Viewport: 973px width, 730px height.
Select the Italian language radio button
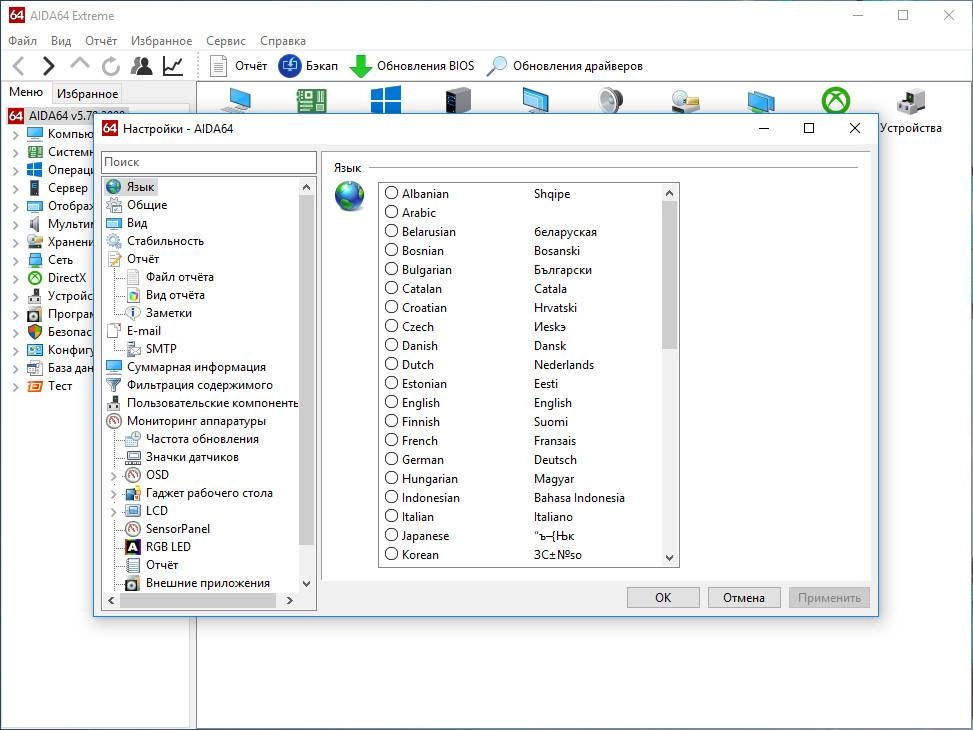[391, 516]
